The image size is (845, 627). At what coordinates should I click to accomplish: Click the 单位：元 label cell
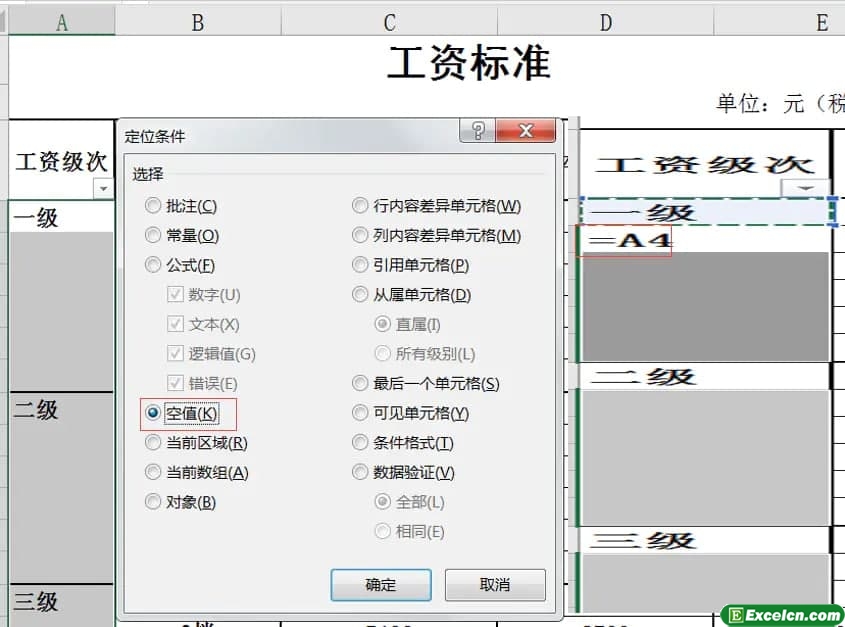[780, 103]
